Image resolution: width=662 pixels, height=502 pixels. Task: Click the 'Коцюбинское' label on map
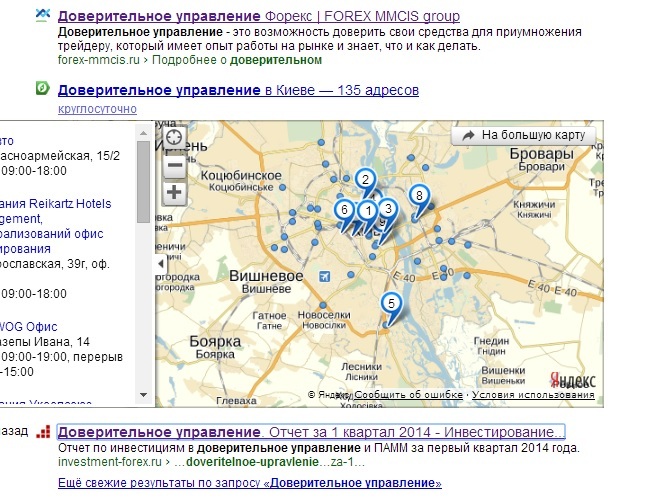tap(241, 175)
